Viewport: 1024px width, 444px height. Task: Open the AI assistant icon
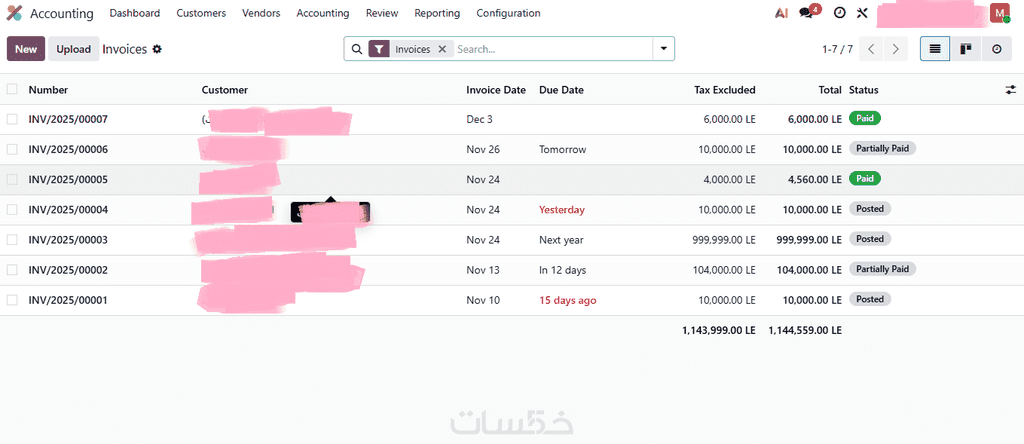pos(782,13)
